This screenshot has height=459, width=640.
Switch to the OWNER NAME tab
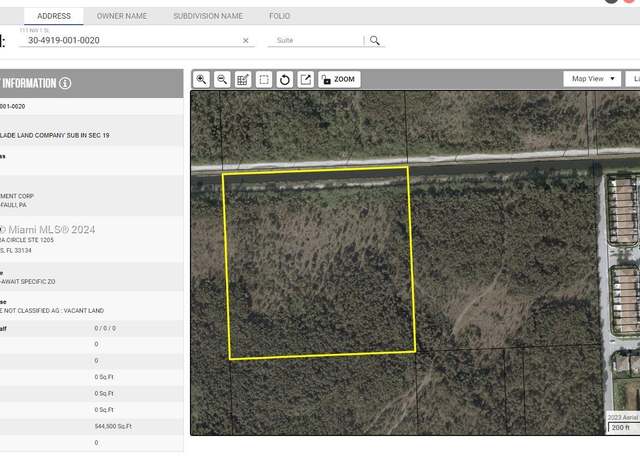pyautogui.click(x=122, y=16)
